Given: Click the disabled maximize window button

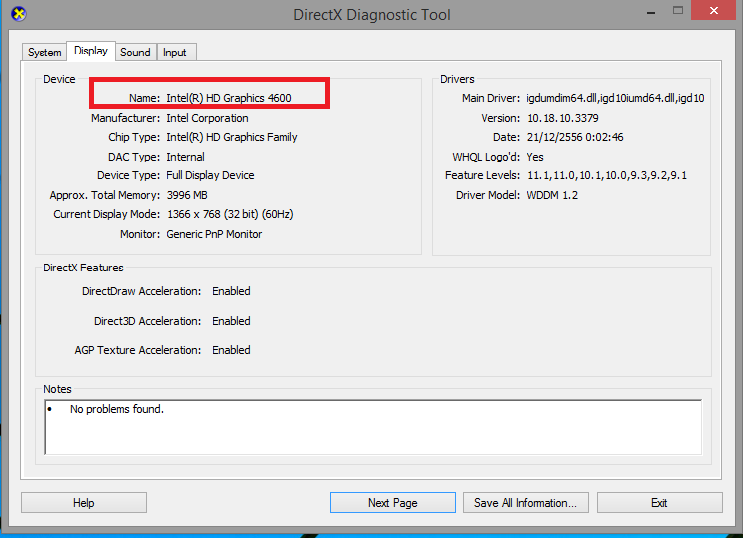Looking at the screenshot, I should [x=678, y=10].
